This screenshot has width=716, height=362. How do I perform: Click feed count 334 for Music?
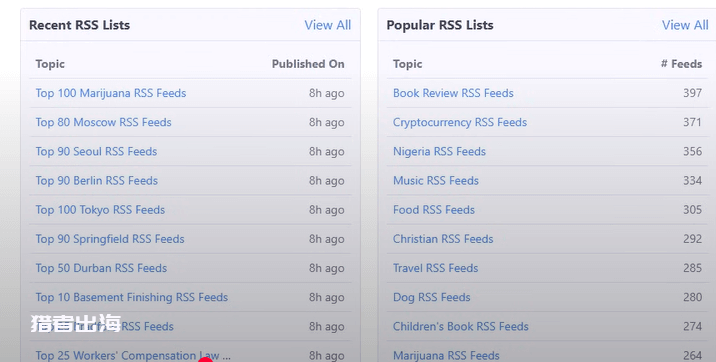tap(692, 181)
